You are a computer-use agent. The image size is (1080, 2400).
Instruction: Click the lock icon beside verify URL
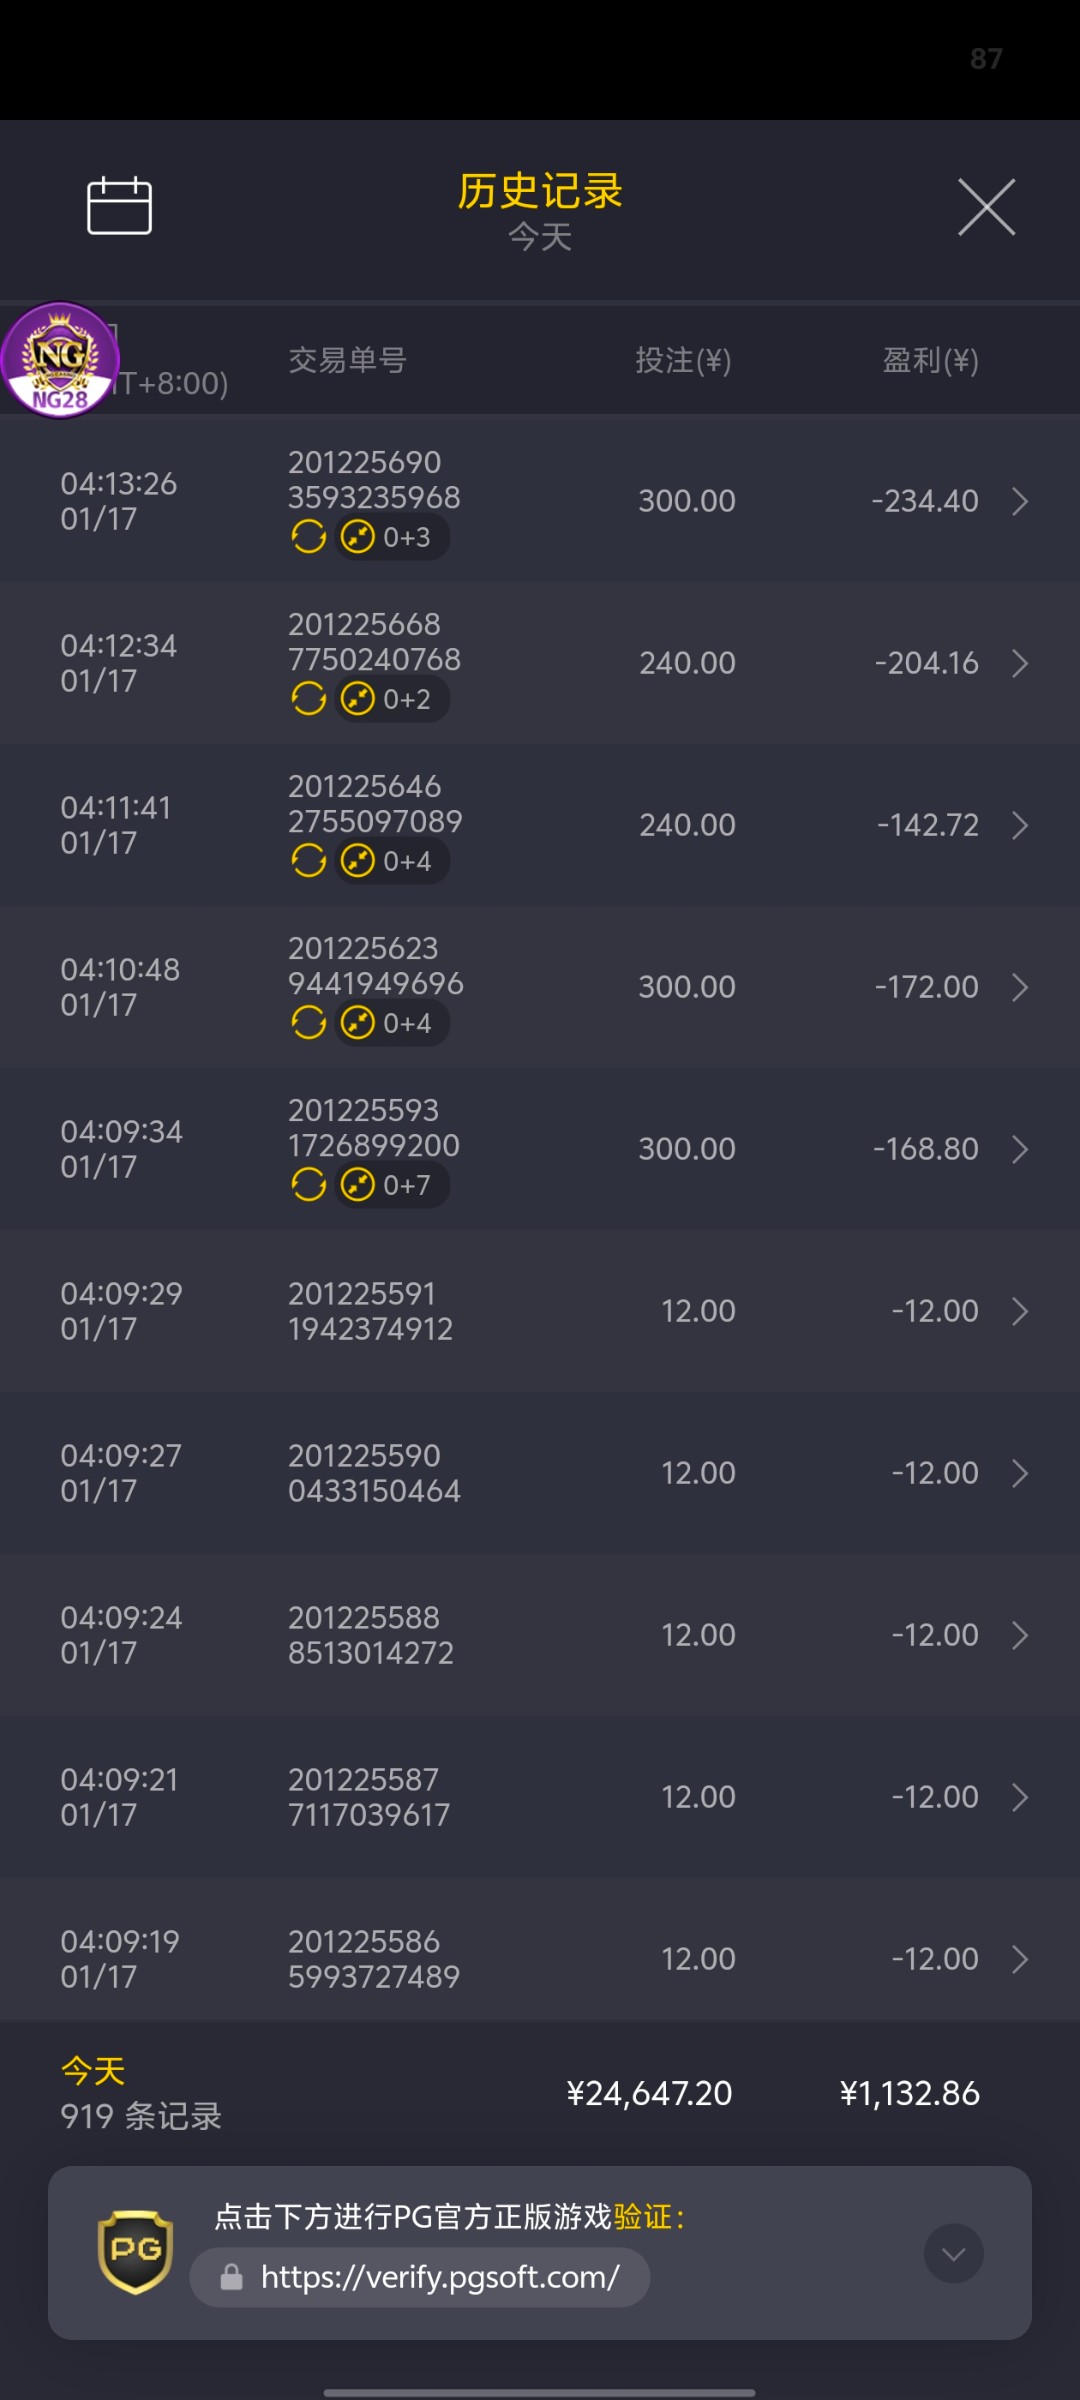point(231,2277)
